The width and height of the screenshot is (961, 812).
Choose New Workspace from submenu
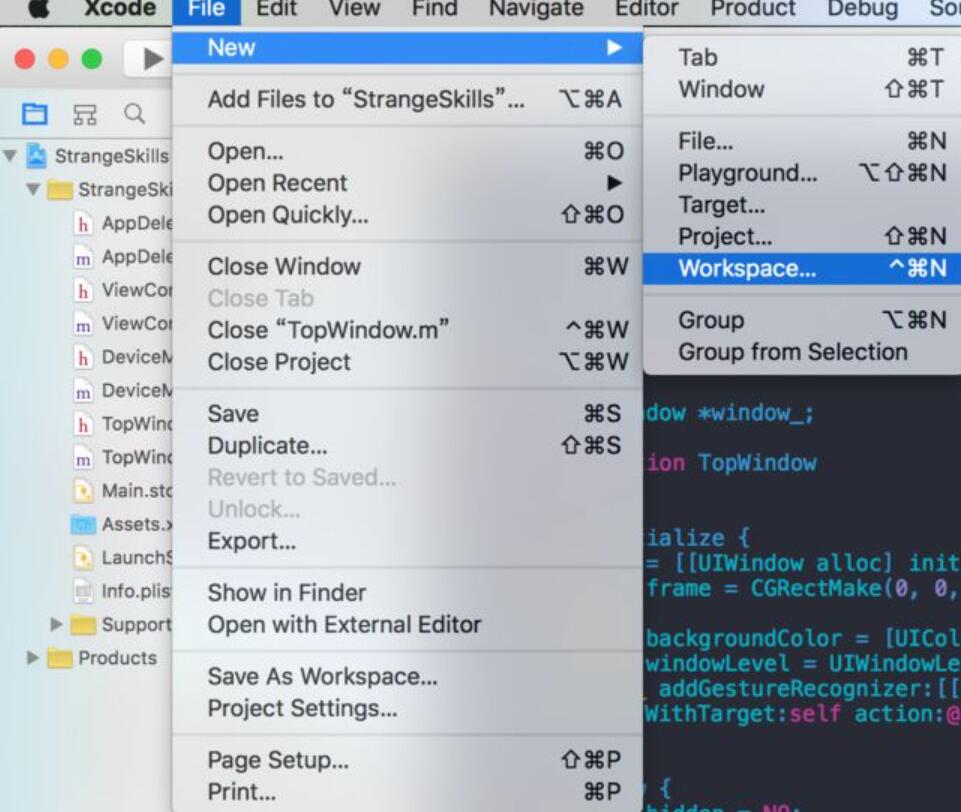802,268
